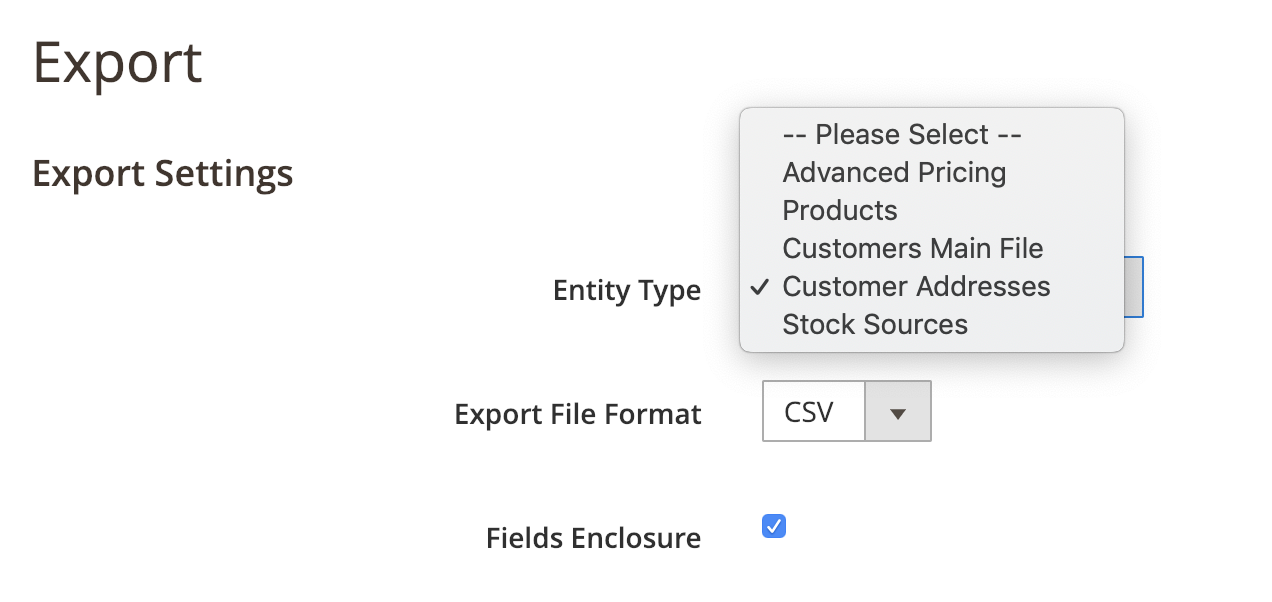Screen dimensions: 1272x602
Task: Toggle the blue tick under Export File Format
Action: point(774,526)
